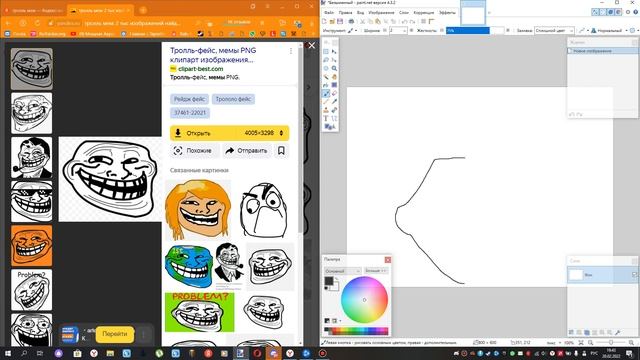Image resolution: width=640 pixels, height=360 pixels.
Task: Open image size dropdown beside Открыть
Action: (x=281, y=133)
